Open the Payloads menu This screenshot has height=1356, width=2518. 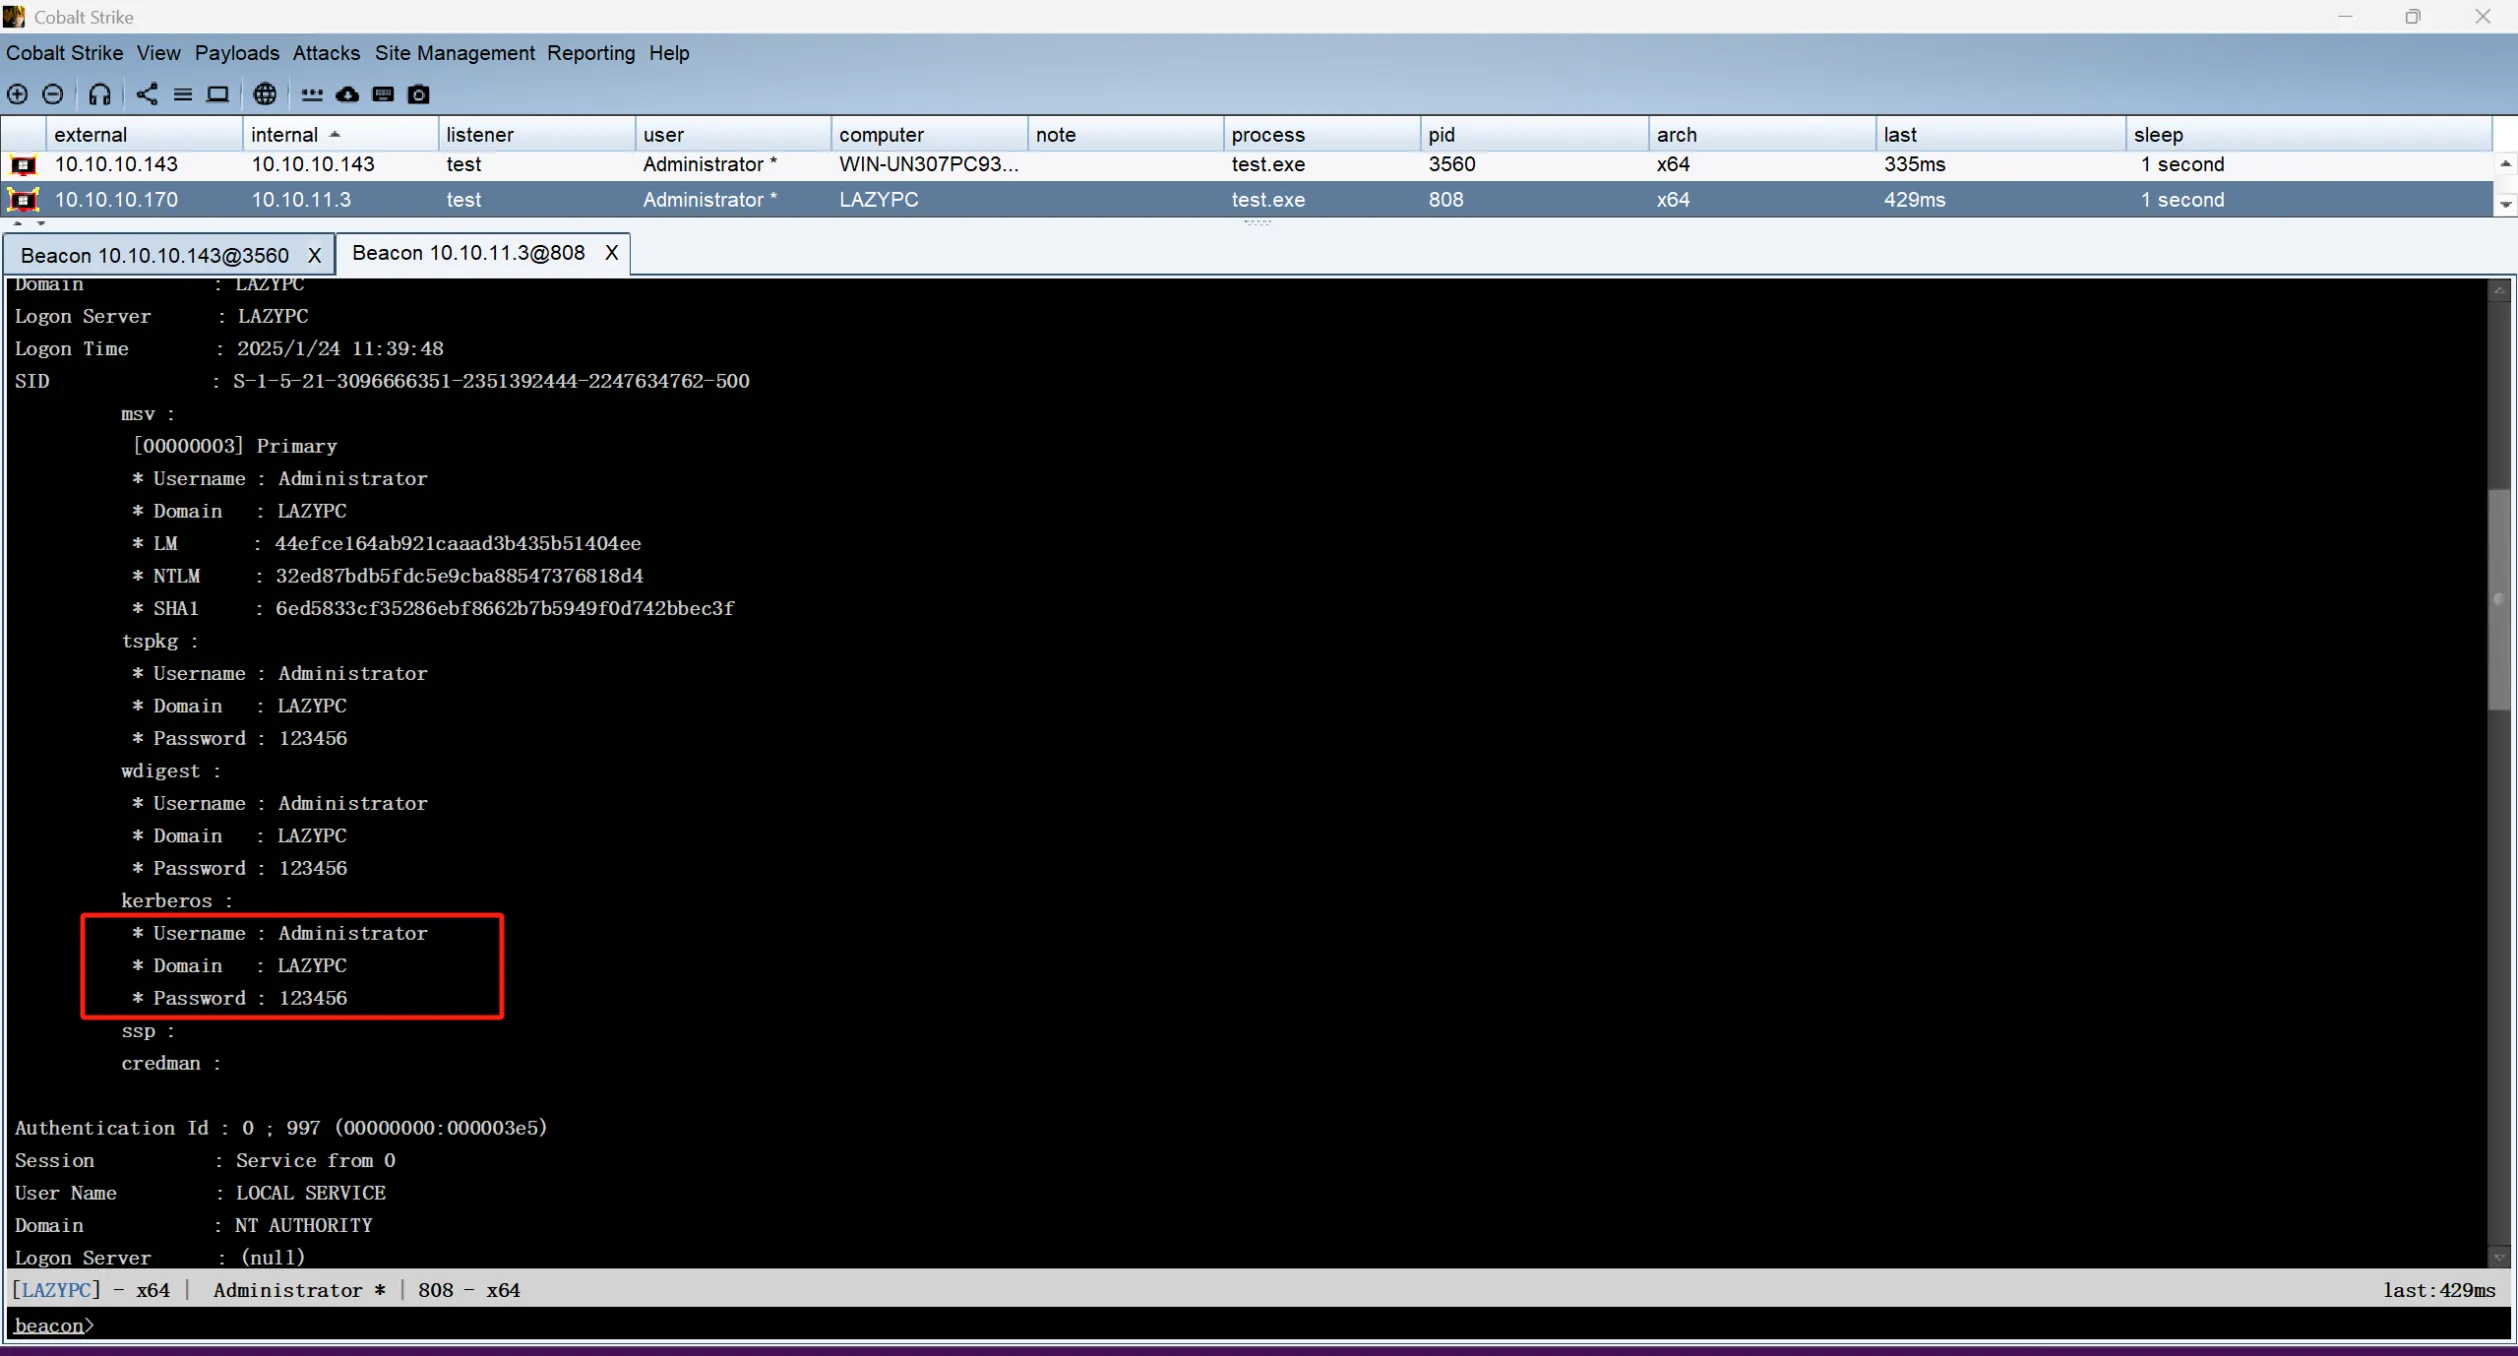[x=237, y=53]
